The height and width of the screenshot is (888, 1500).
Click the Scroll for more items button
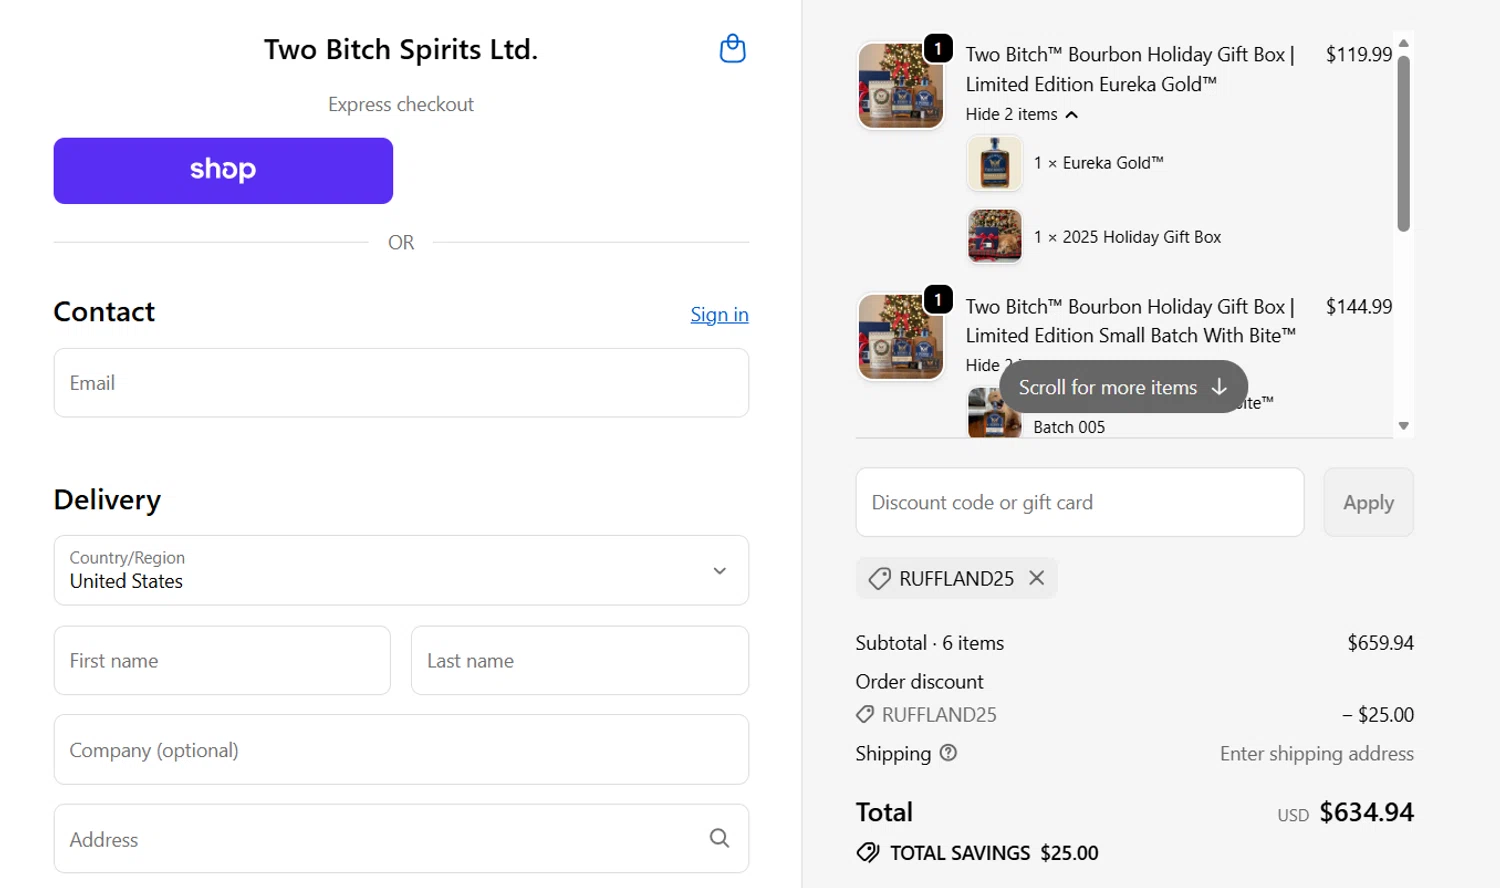coord(1123,387)
